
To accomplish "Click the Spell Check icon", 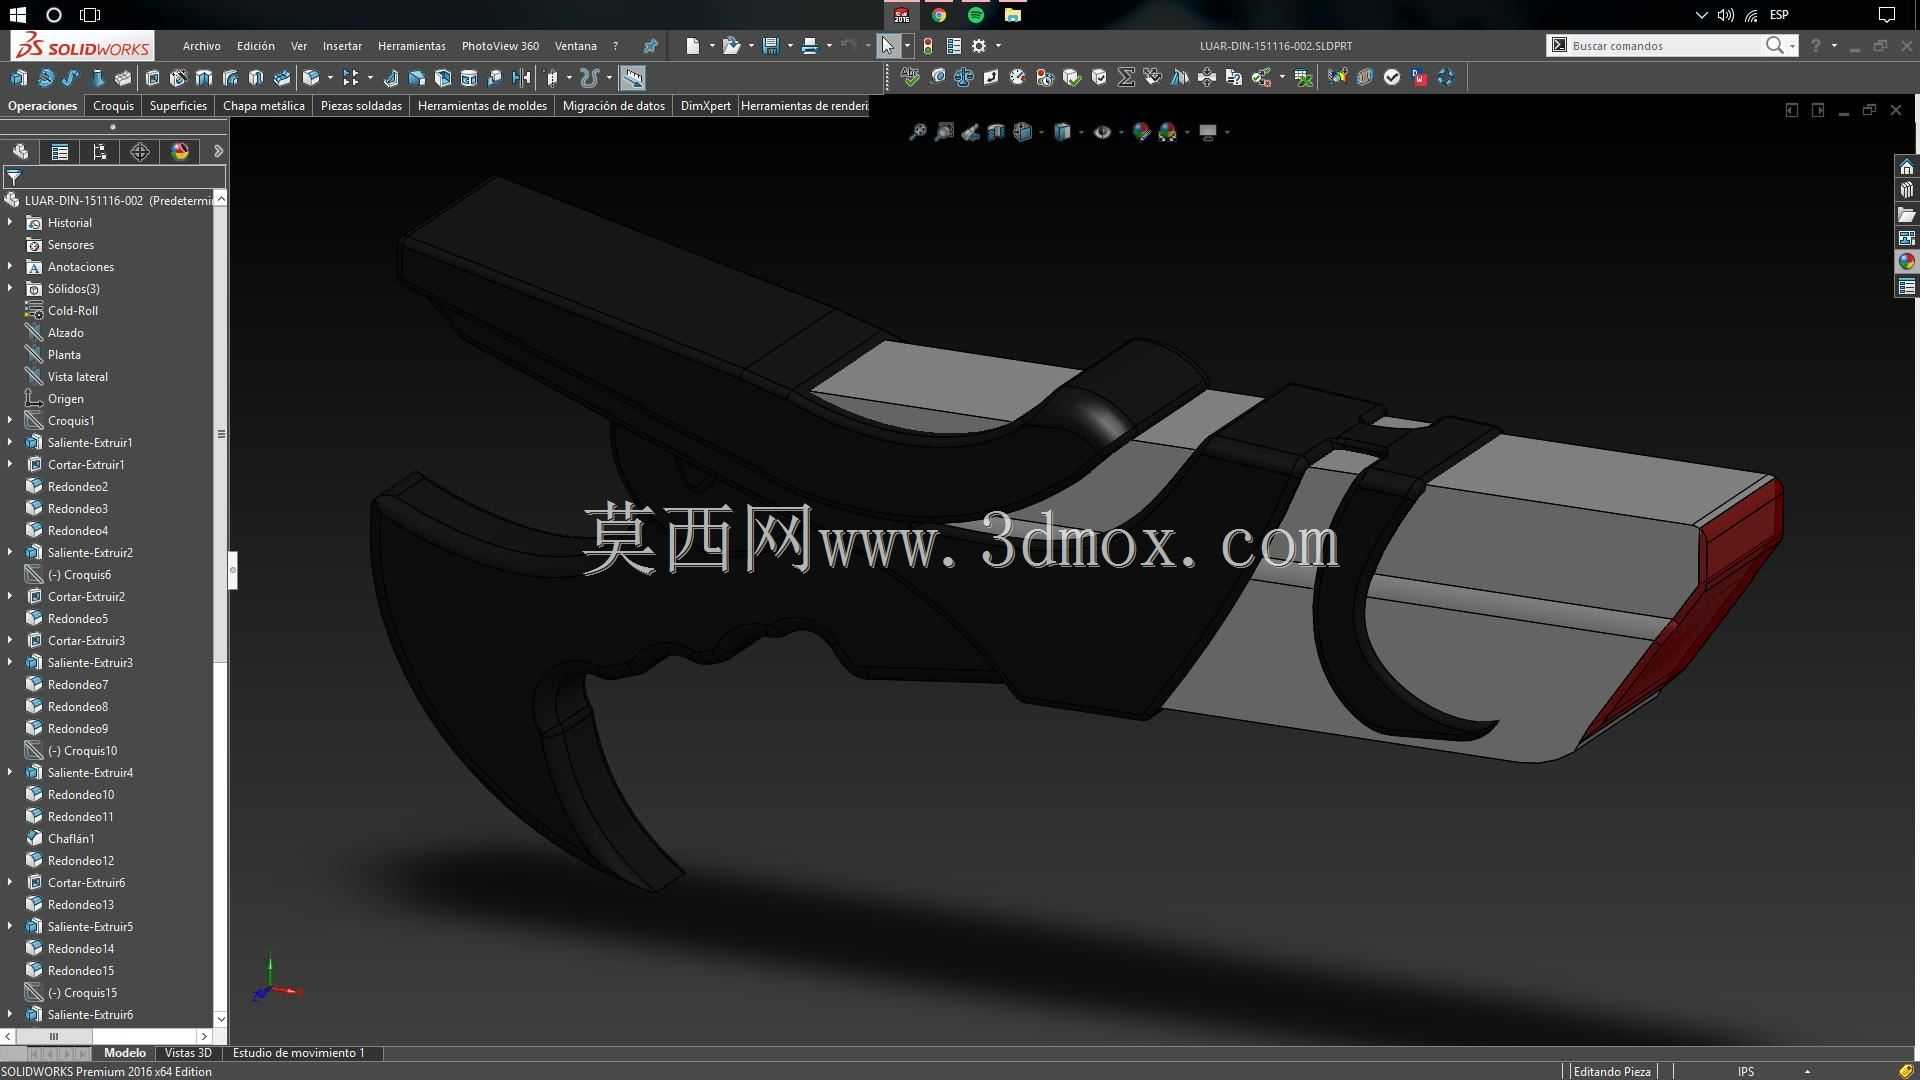I will [x=909, y=77].
